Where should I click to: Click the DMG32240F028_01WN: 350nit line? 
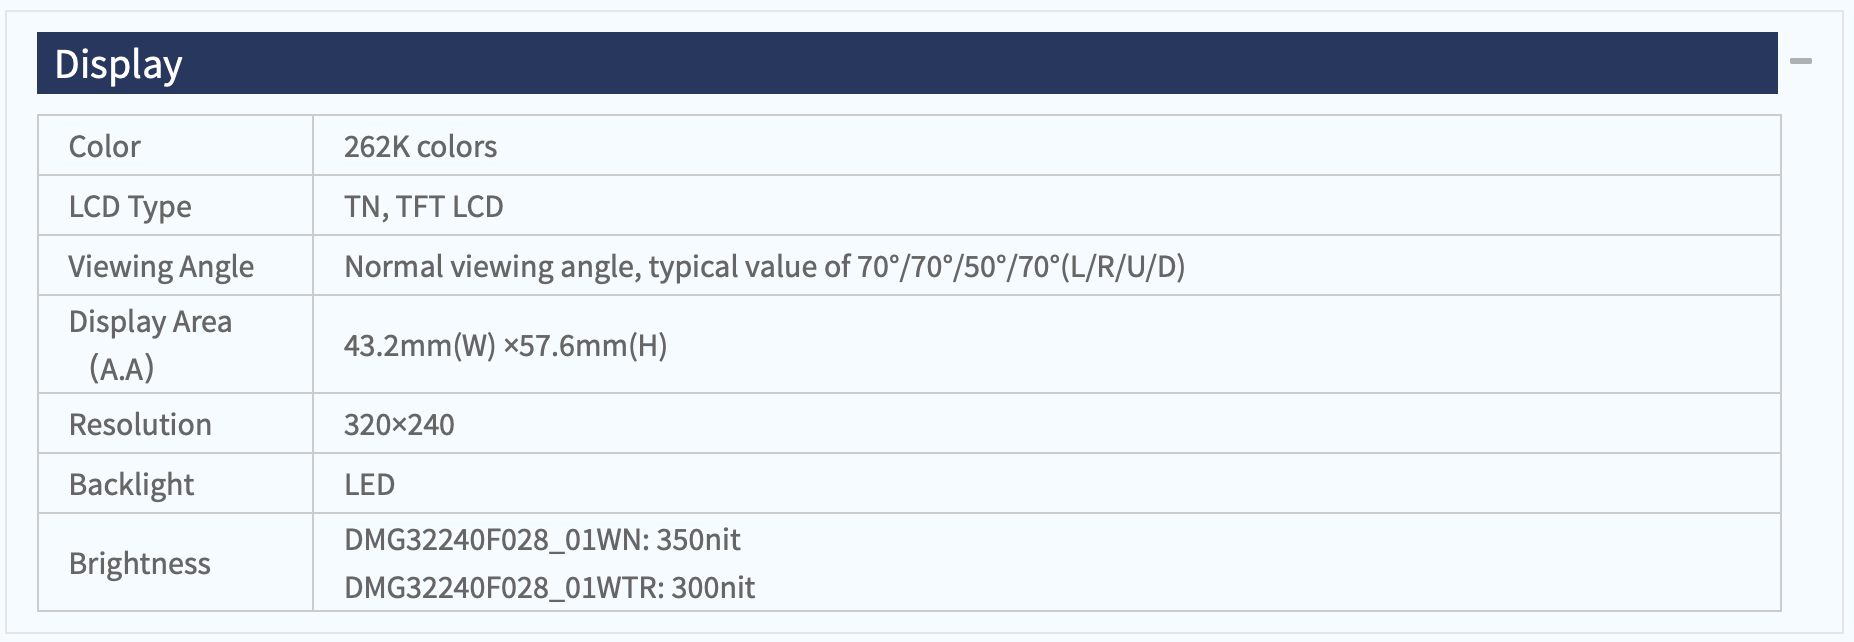click(542, 540)
